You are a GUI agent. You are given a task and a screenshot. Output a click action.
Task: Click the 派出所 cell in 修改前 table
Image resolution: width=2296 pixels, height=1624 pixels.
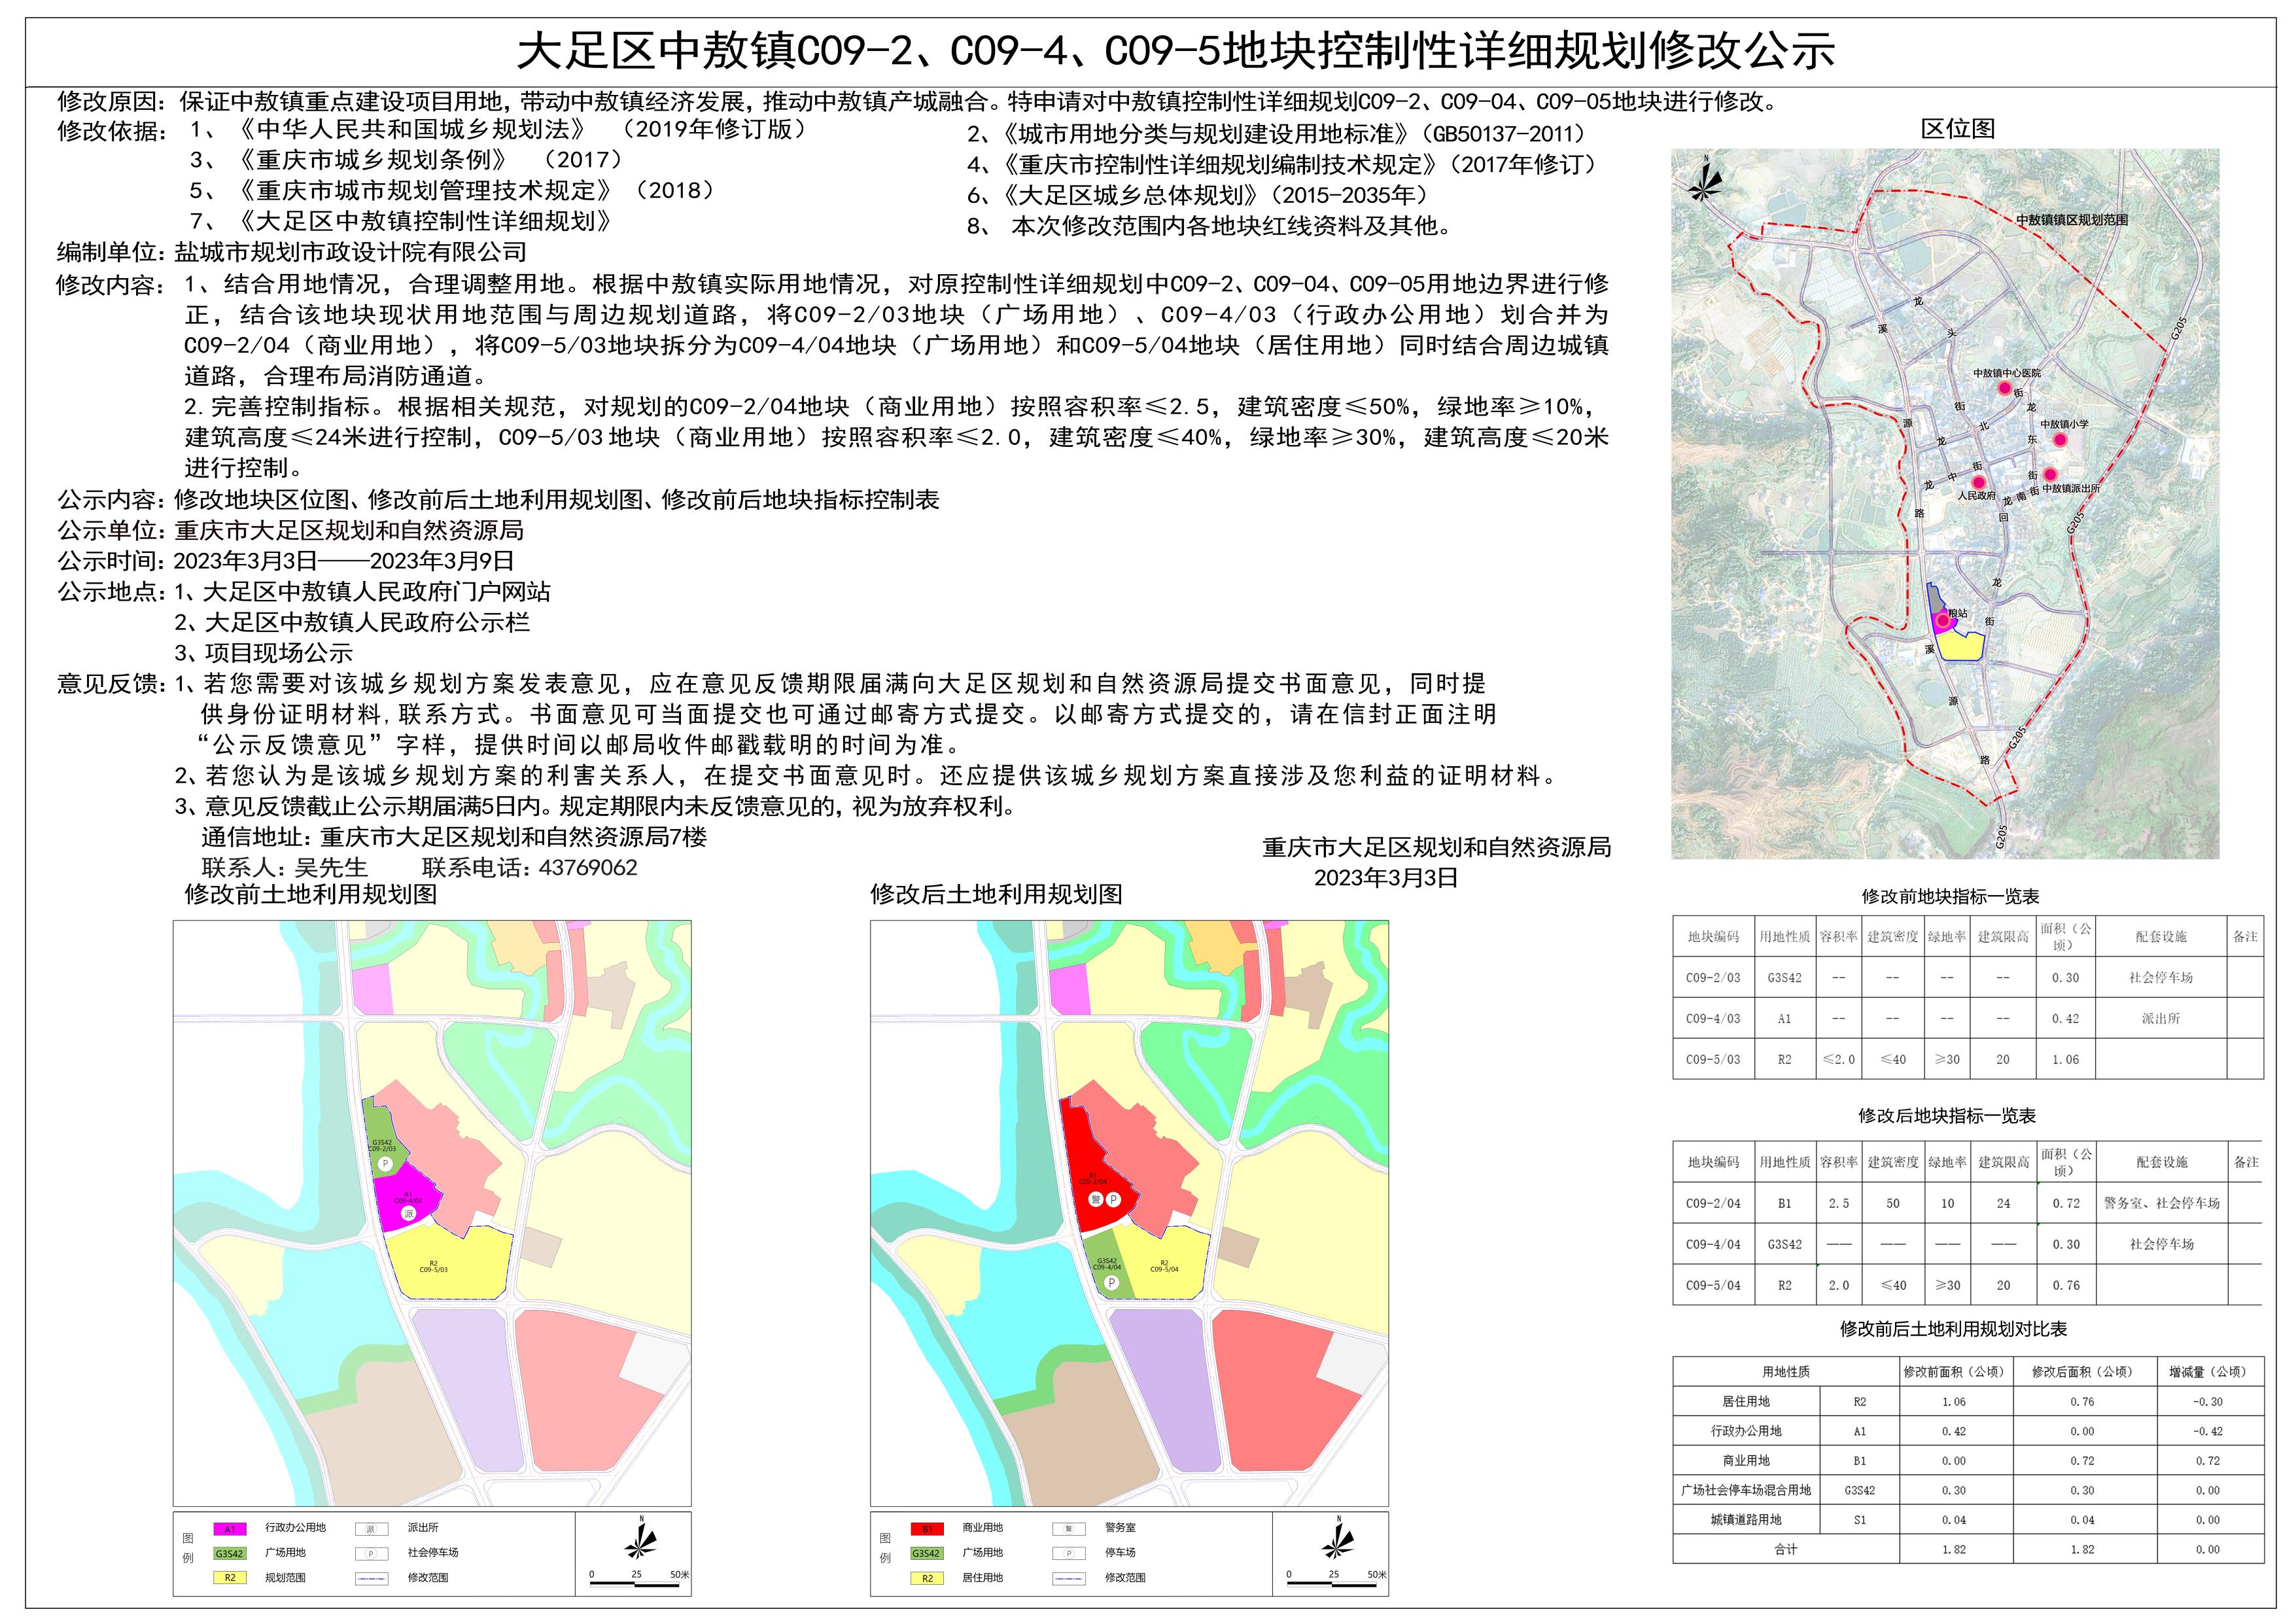2161,1019
